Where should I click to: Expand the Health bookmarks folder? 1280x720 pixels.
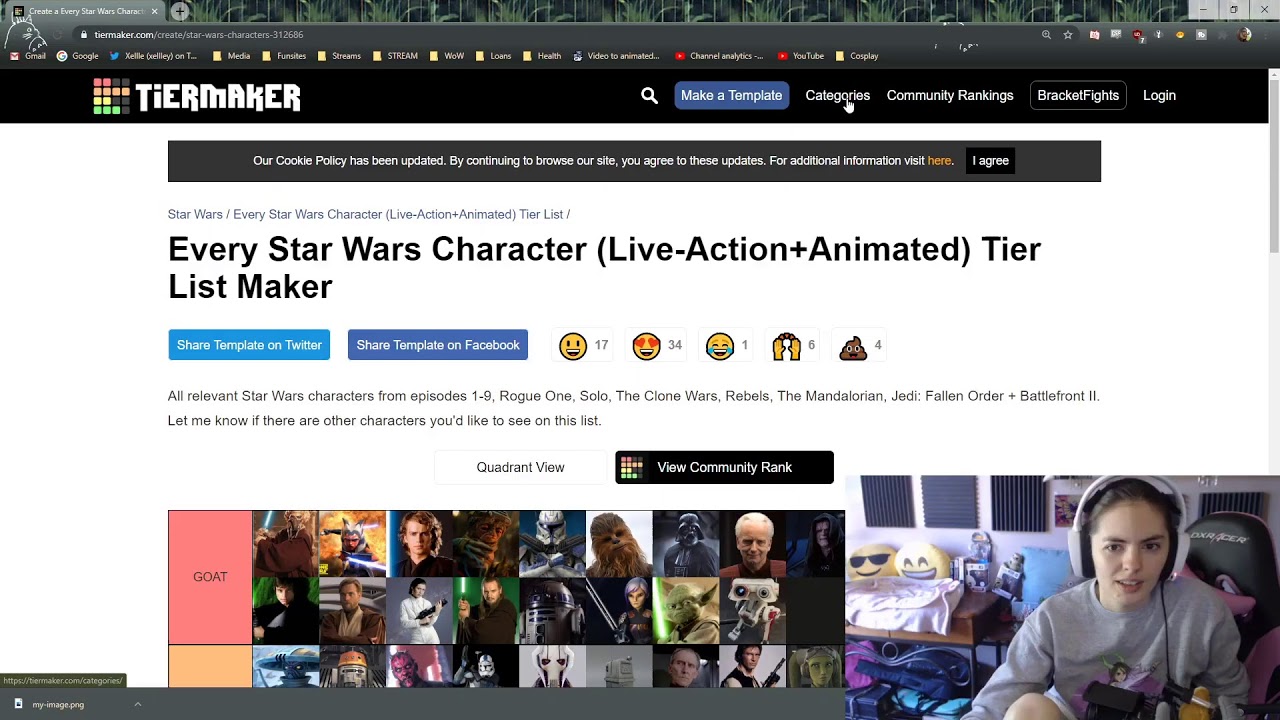(542, 56)
